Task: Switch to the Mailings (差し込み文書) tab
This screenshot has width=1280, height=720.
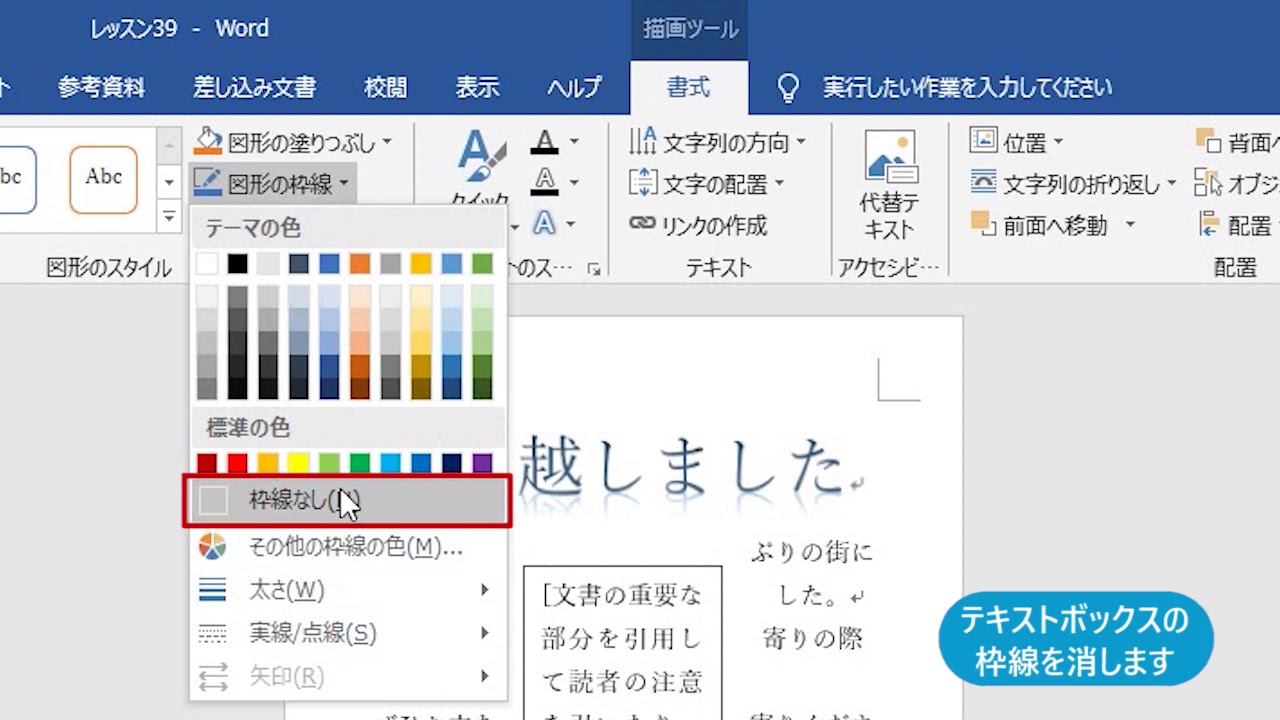Action: click(x=254, y=87)
